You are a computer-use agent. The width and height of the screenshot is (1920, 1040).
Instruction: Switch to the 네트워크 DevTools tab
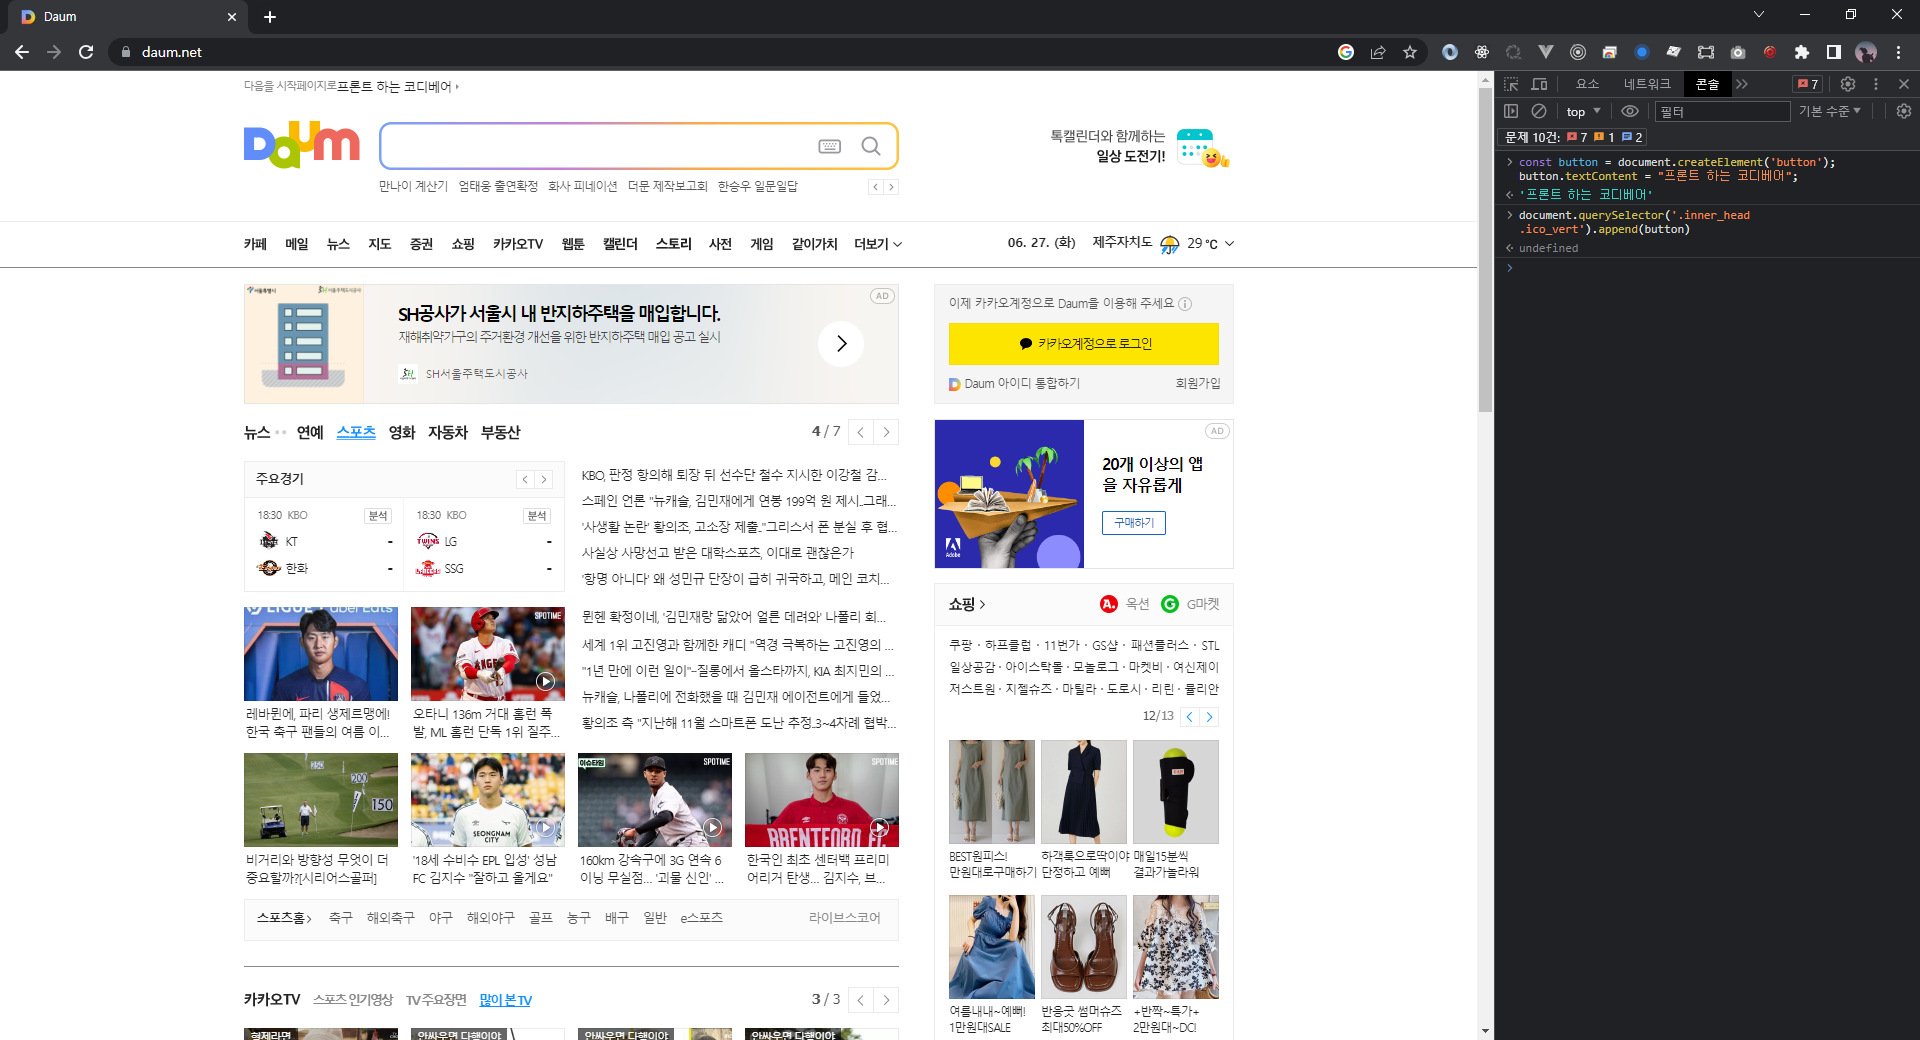tap(1647, 84)
